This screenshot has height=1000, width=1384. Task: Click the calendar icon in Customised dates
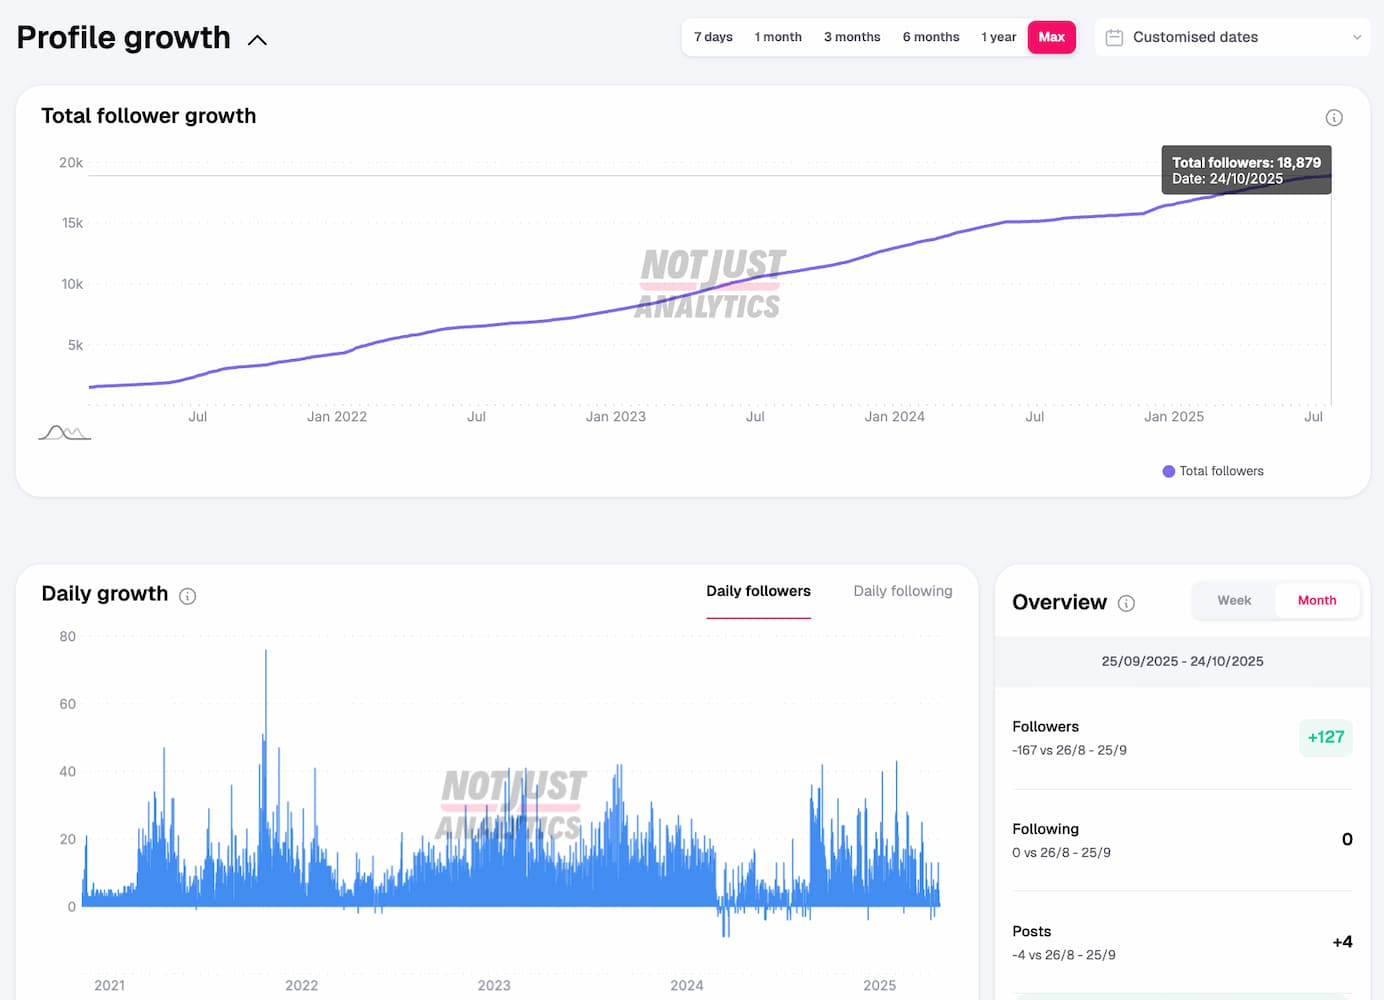pos(1114,38)
